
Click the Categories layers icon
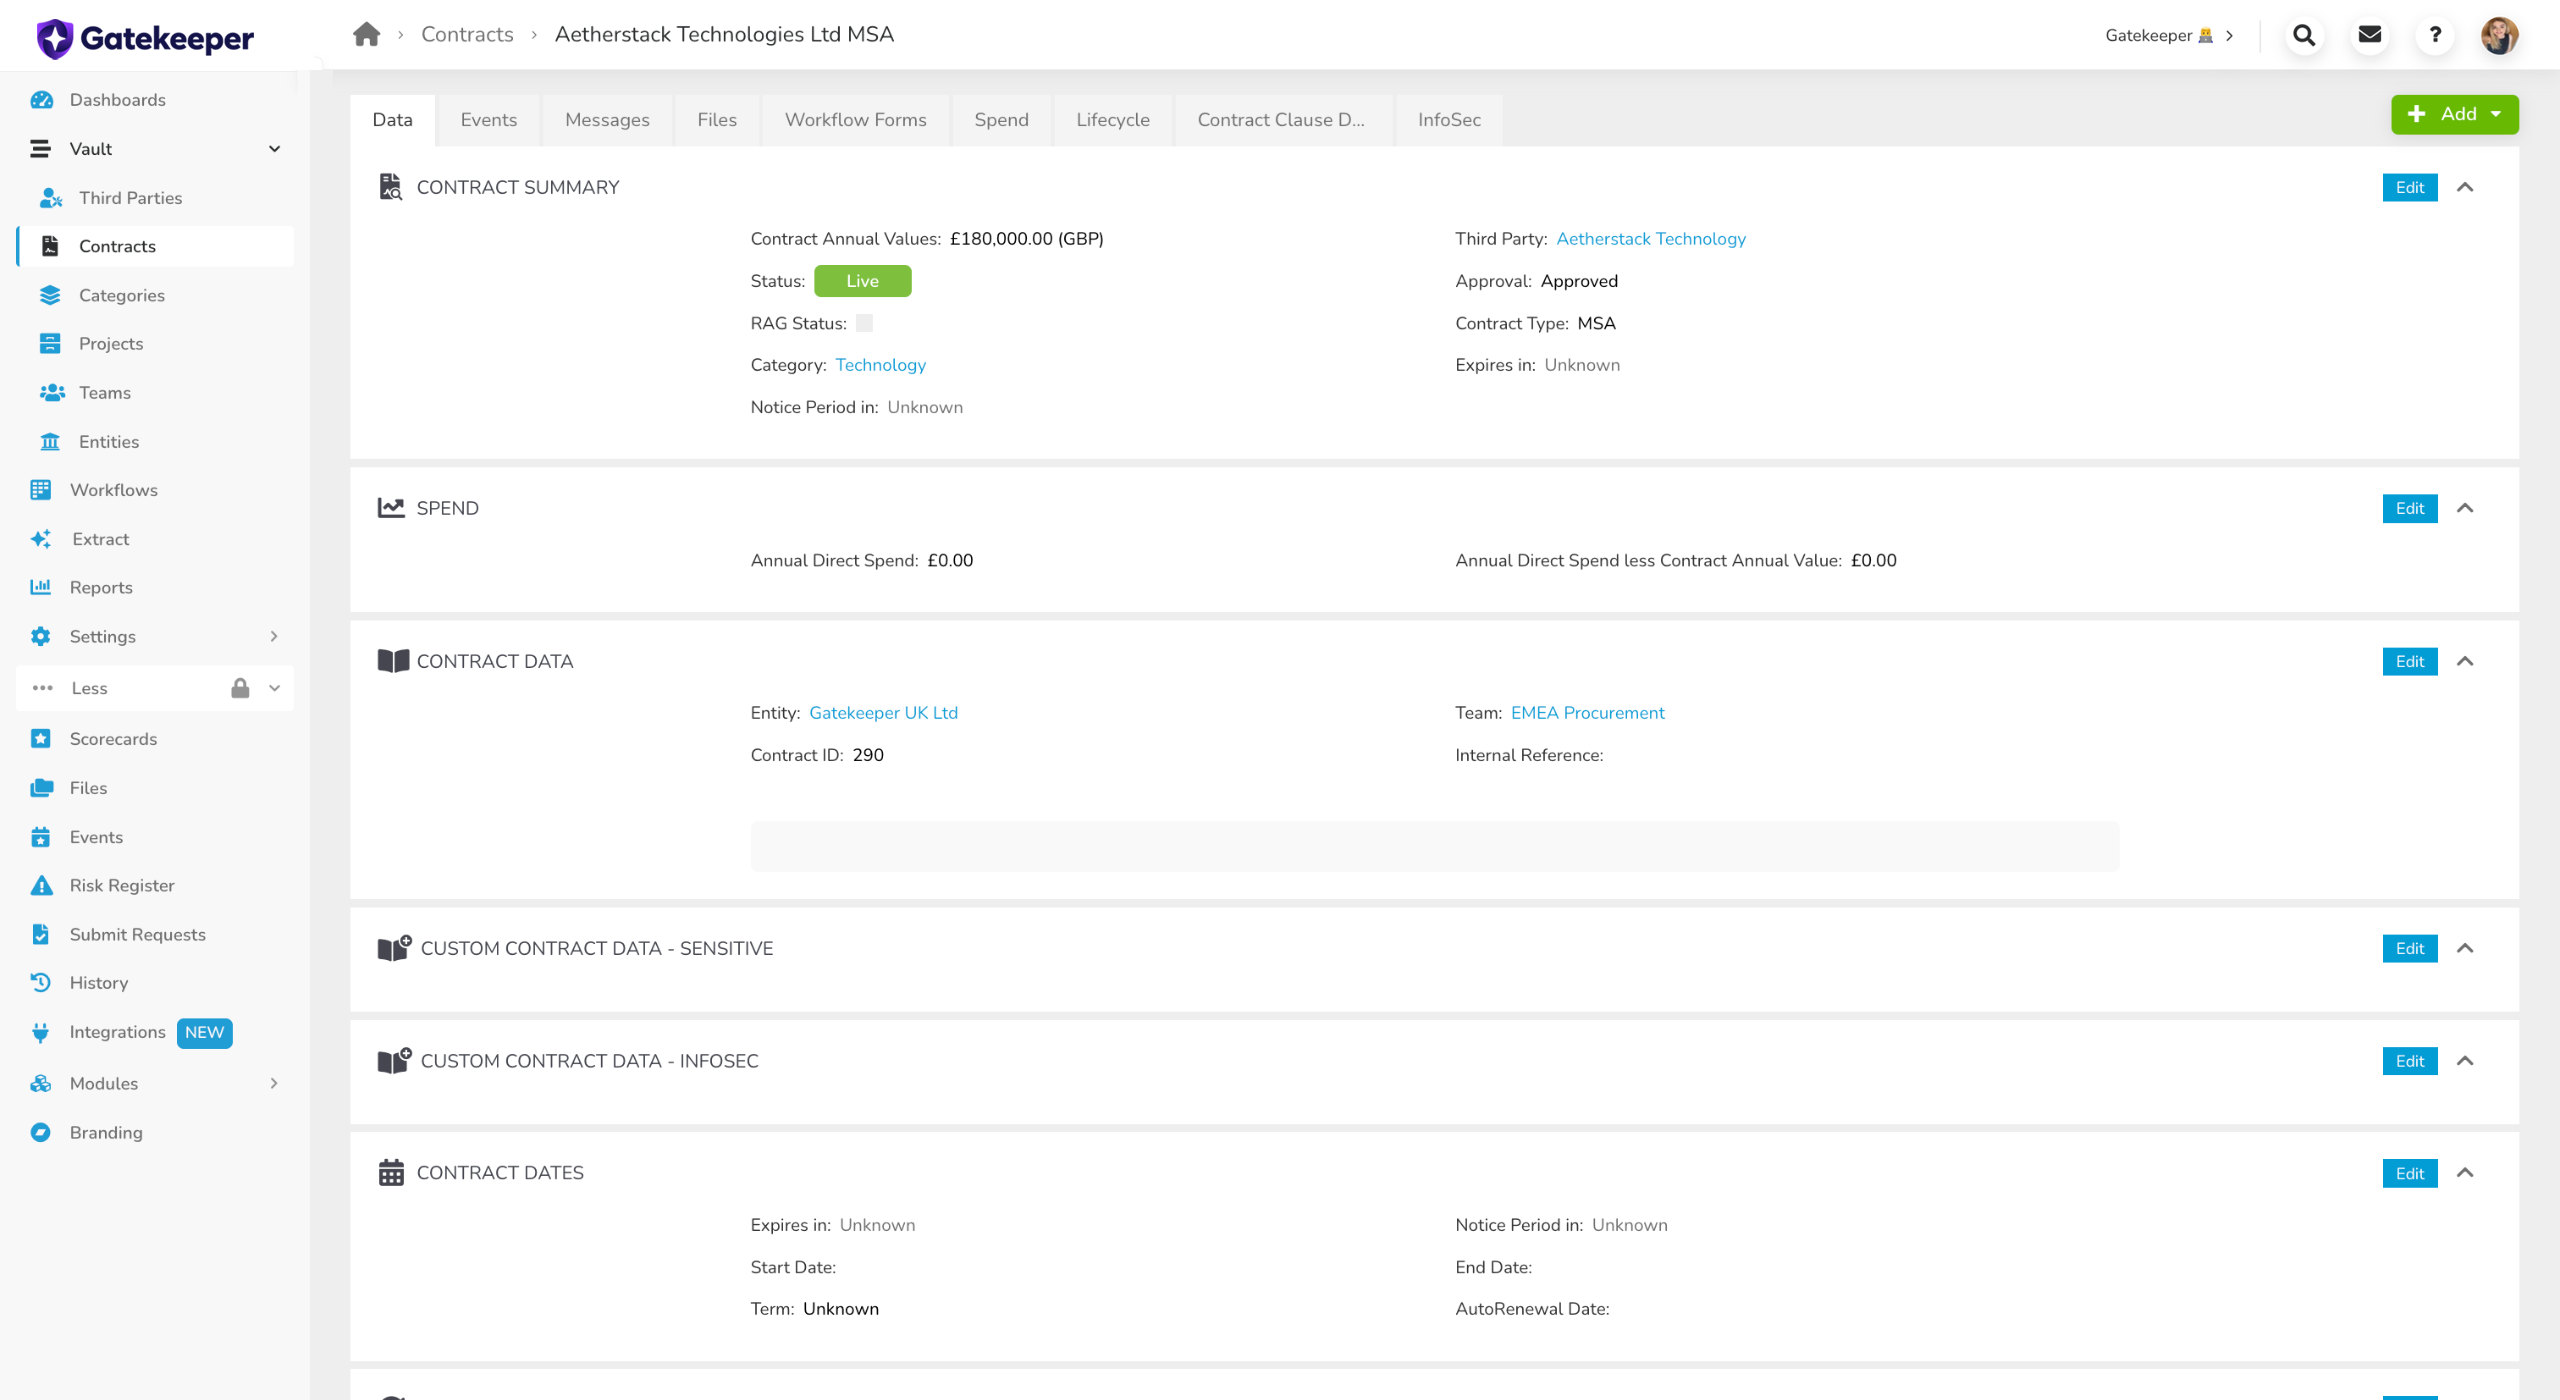(50, 295)
